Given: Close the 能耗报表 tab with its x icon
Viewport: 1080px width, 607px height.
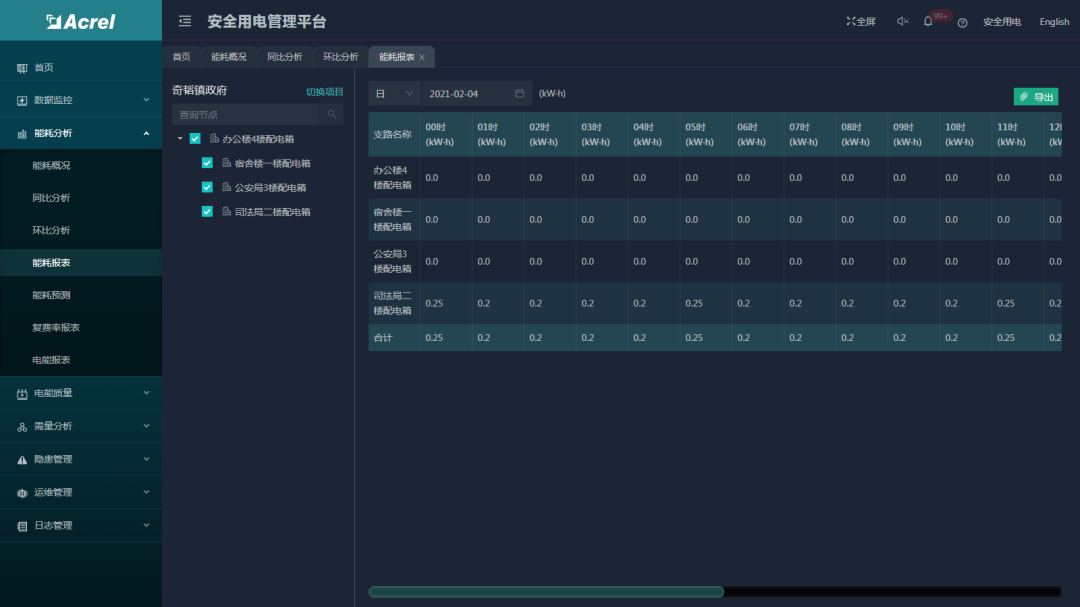Looking at the screenshot, I should (x=422, y=58).
